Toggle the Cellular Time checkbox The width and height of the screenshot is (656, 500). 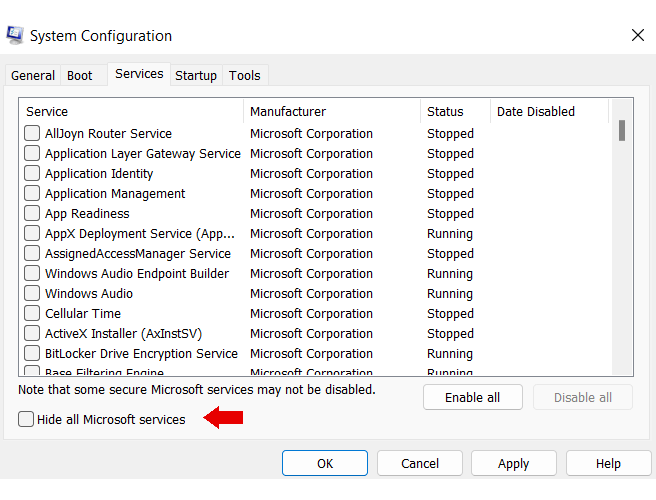32,314
